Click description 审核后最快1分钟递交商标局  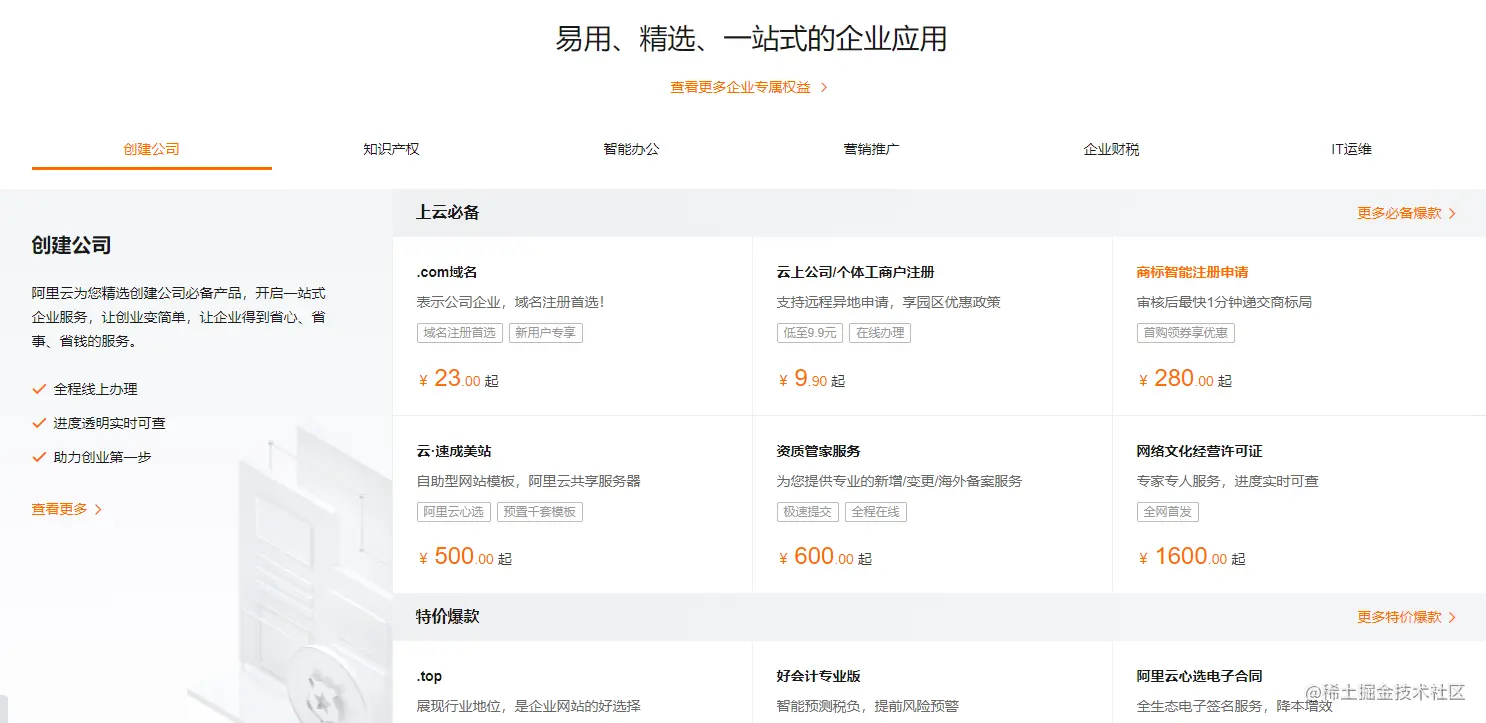[x=1224, y=302]
